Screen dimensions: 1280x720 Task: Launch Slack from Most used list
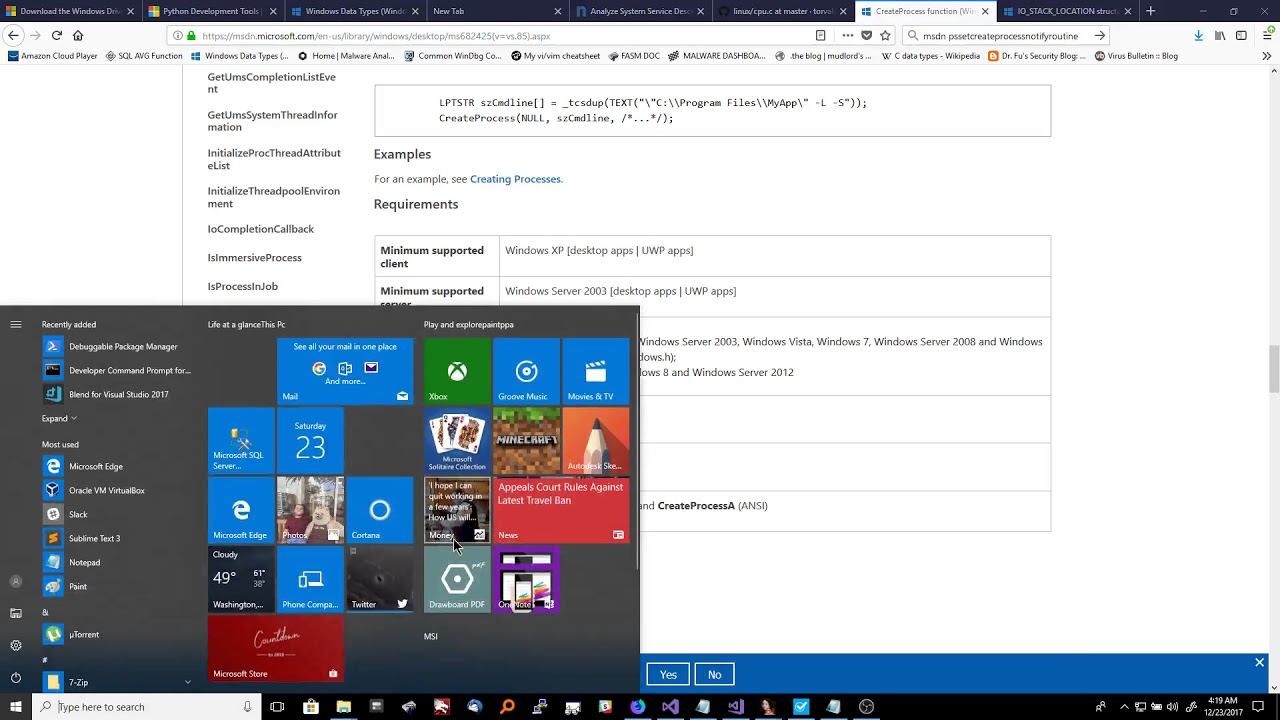pyautogui.click(x=117, y=514)
